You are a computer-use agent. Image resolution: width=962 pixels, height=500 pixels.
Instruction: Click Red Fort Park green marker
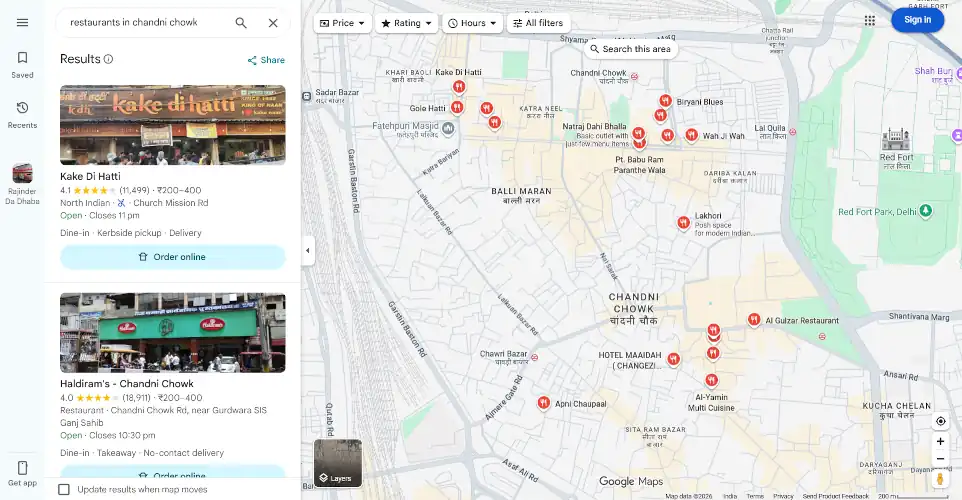926,211
